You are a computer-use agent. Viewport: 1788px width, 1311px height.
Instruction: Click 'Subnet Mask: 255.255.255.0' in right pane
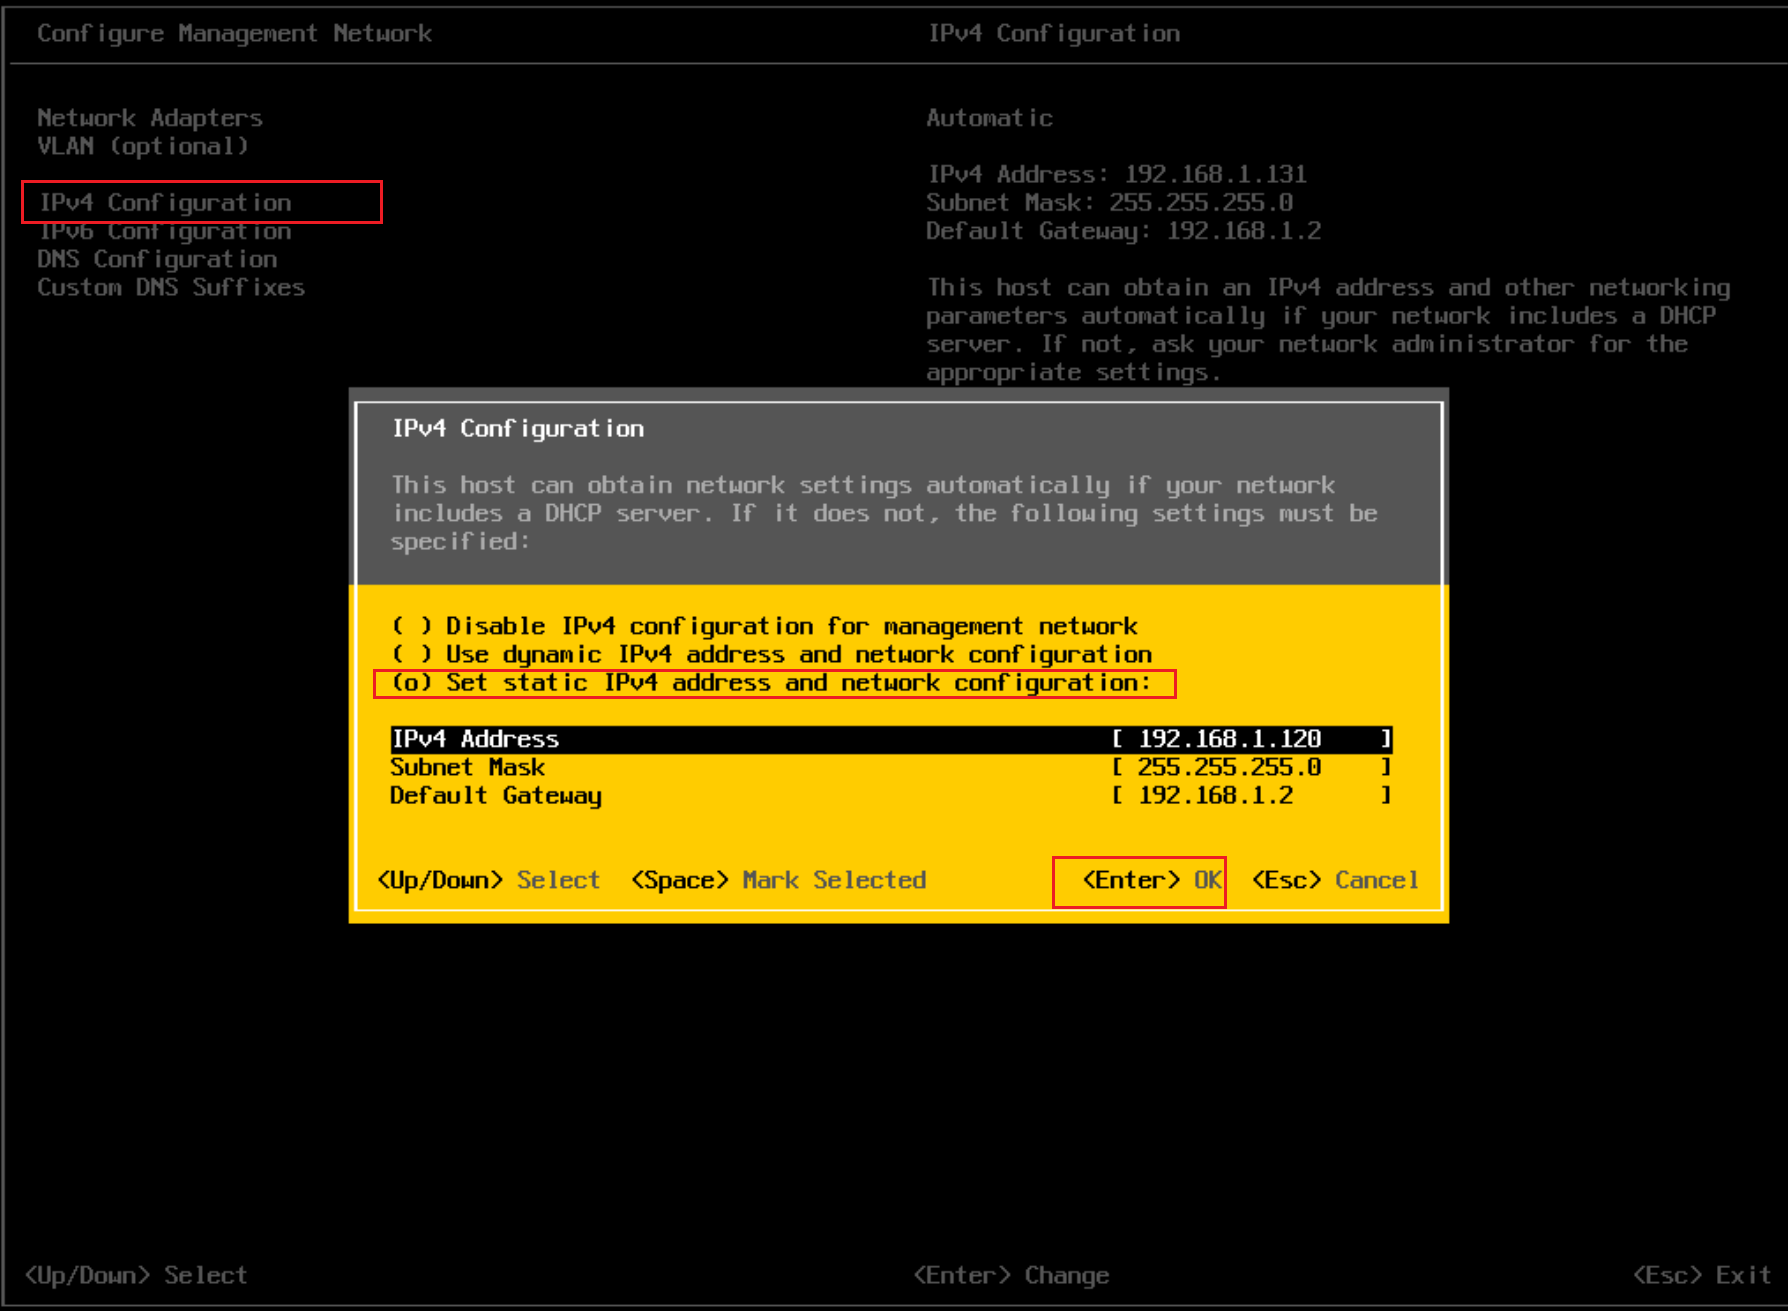[x=1110, y=202]
